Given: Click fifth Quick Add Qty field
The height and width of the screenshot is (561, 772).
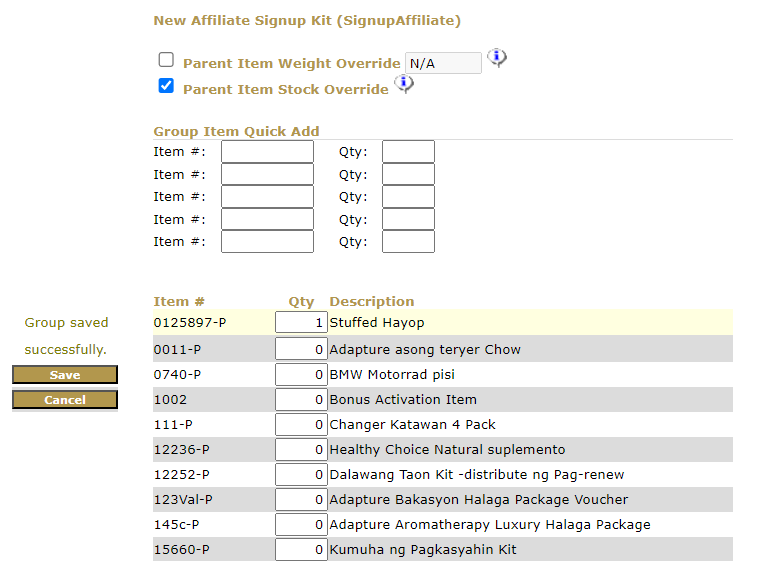Looking at the screenshot, I should [x=408, y=242].
